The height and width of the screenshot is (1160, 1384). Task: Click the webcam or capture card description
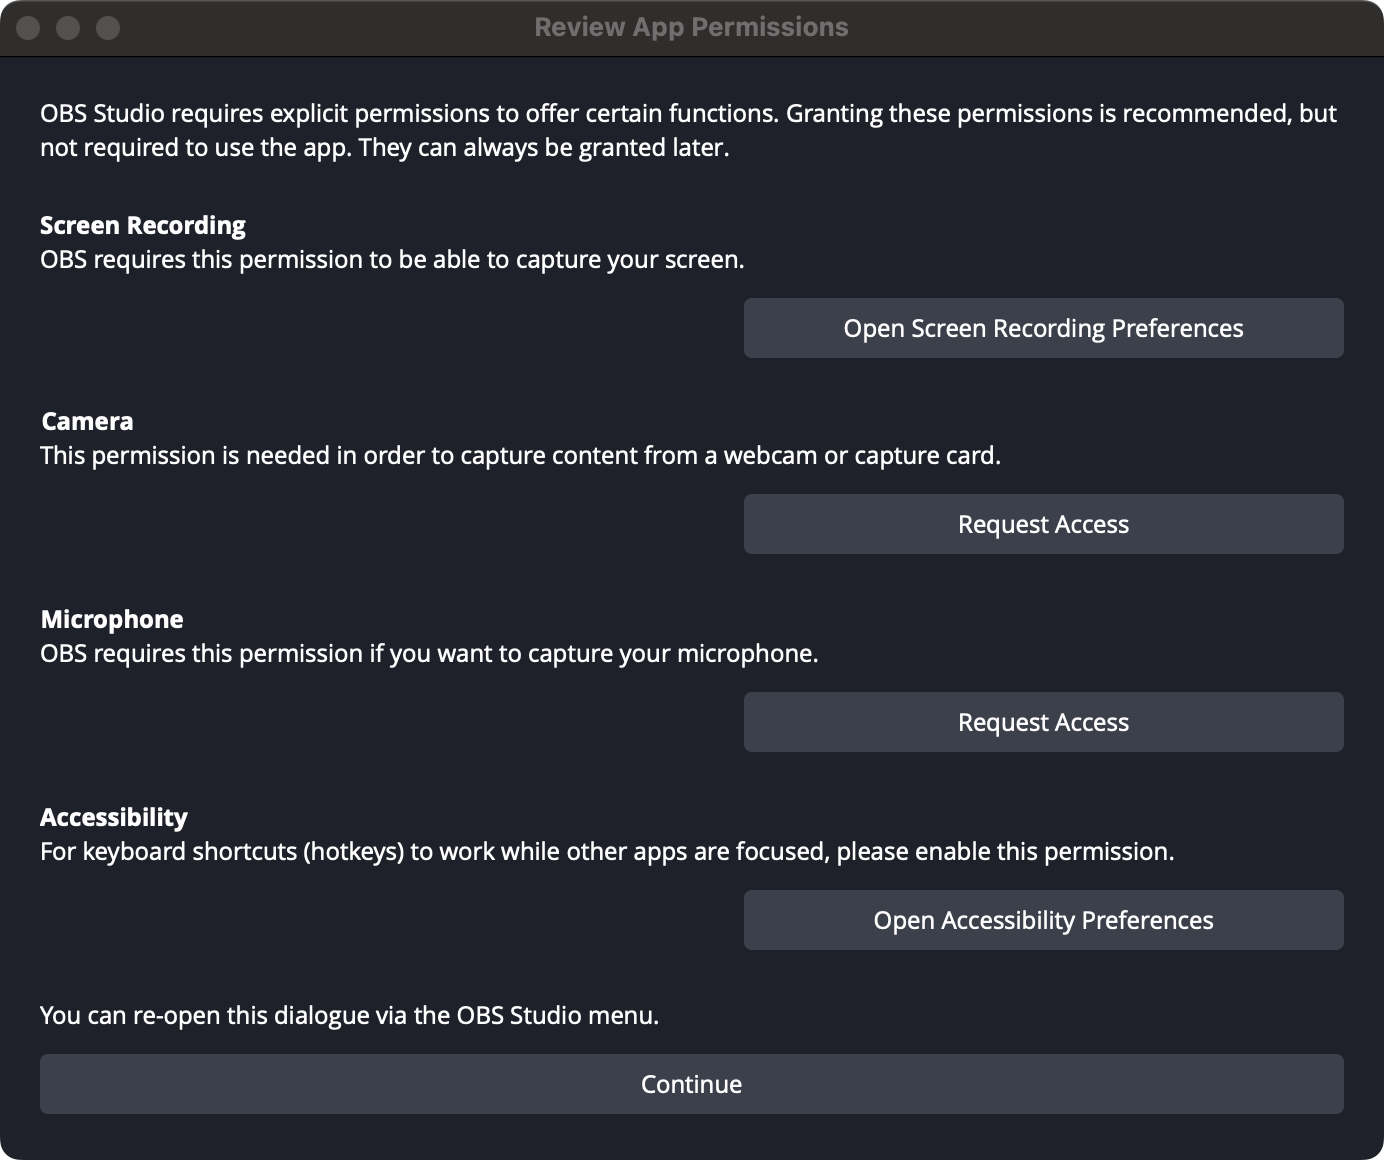click(x=520, y=455)
